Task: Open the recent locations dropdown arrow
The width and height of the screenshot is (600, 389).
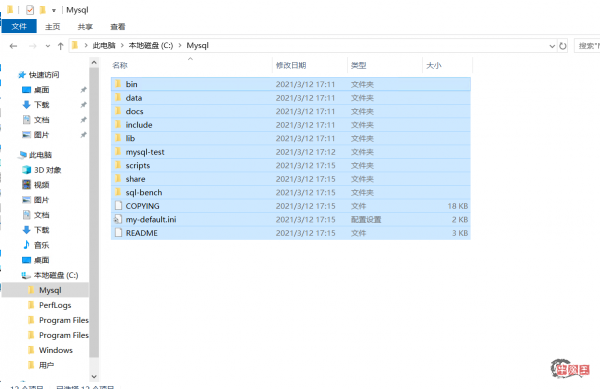Action: click(47, 46)
